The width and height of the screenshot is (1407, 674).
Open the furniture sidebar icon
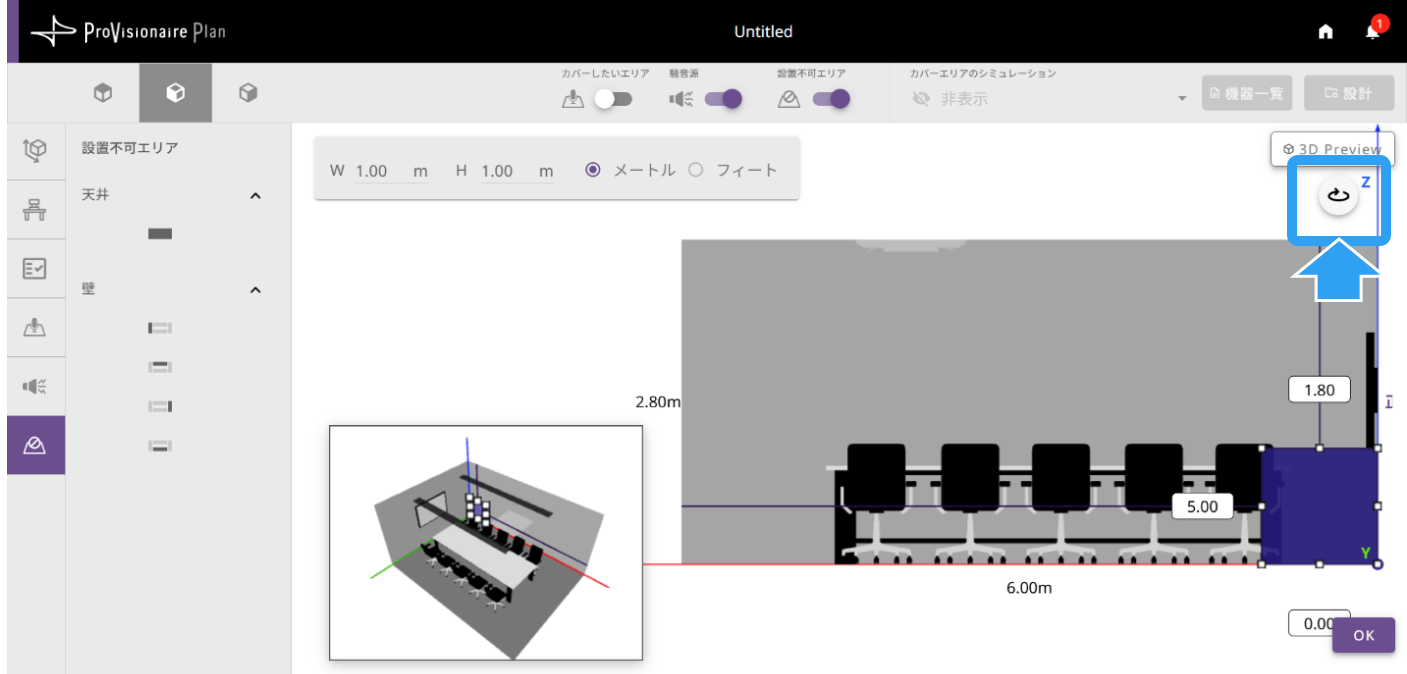click(x=36, y=210)
